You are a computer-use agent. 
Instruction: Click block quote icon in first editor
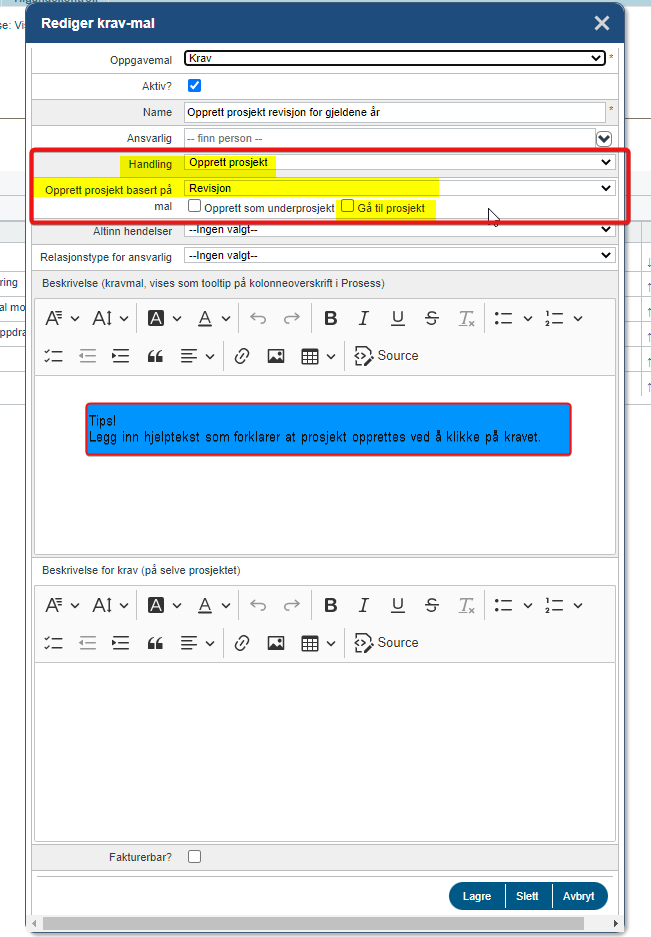point(155,356)
